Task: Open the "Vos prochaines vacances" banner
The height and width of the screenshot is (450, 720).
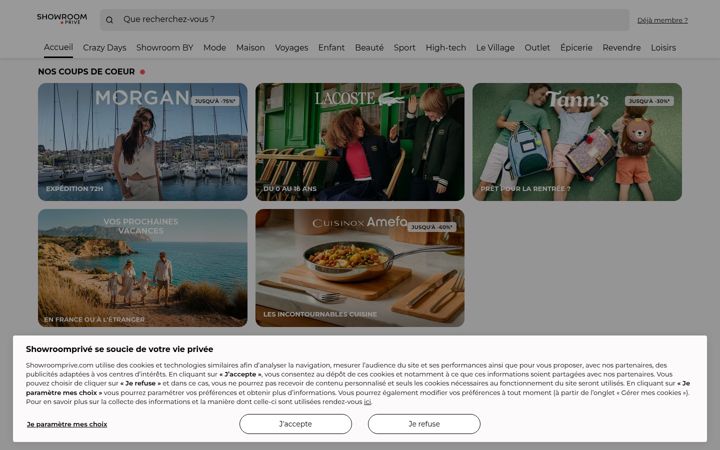Action: (142, 268)
